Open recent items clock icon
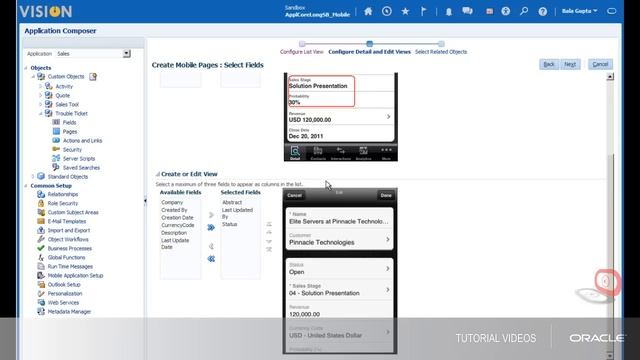 [387, 11]
